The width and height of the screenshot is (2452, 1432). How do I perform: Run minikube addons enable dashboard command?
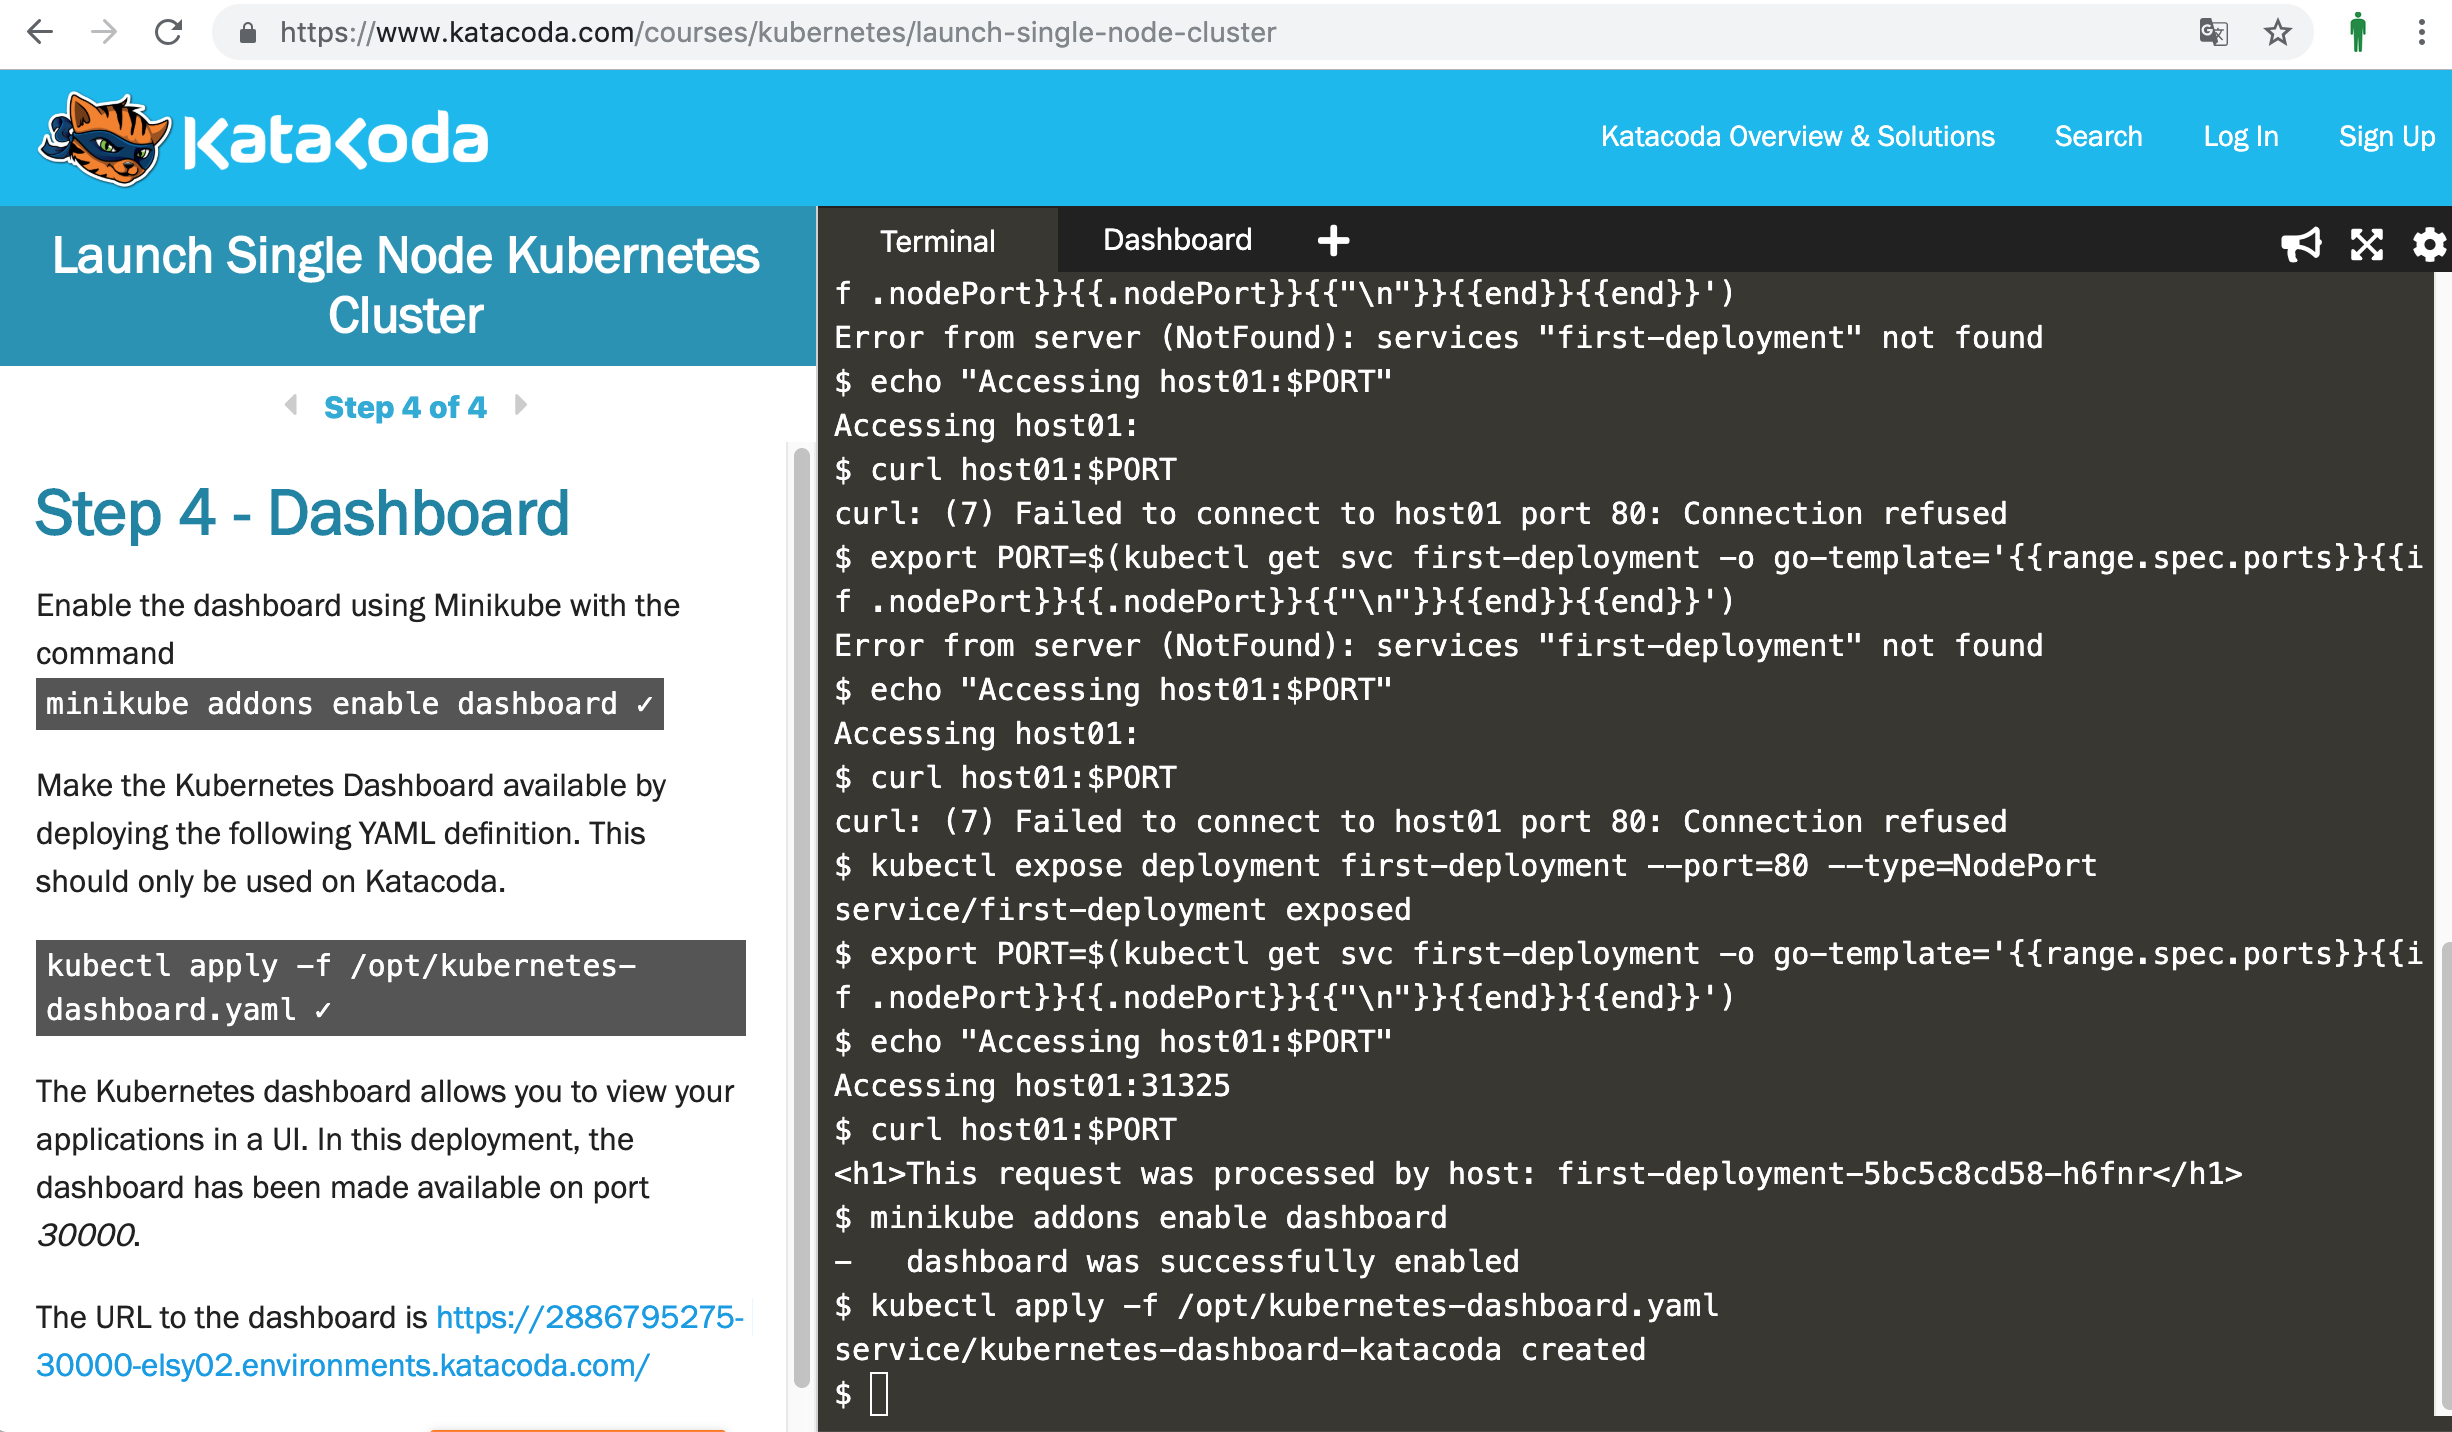349,704
